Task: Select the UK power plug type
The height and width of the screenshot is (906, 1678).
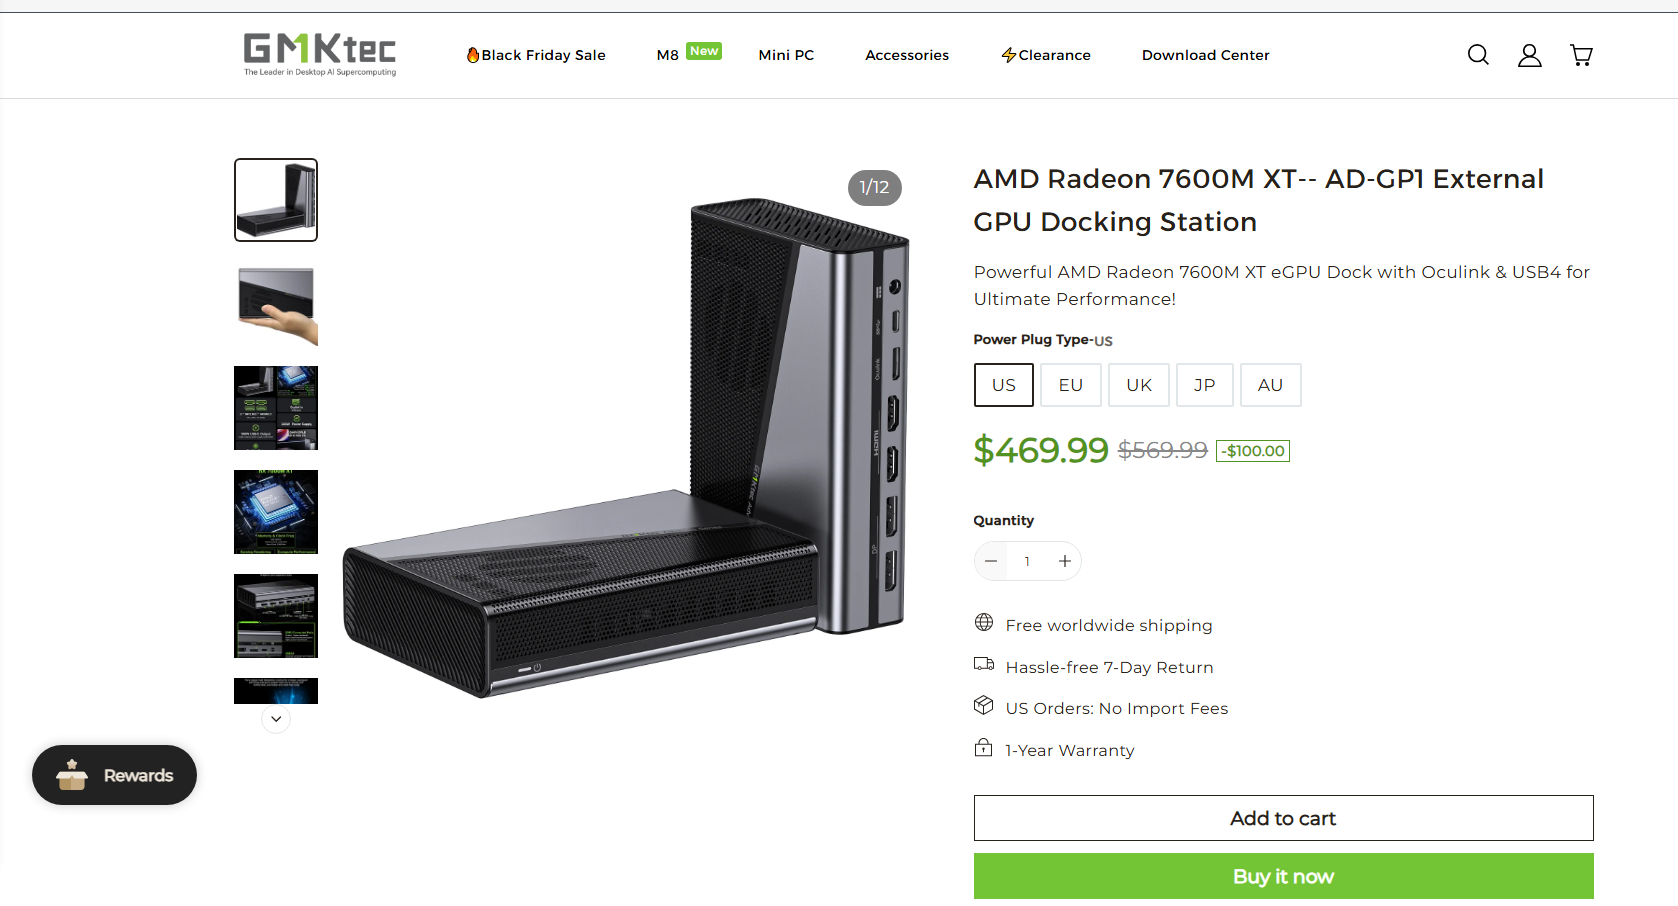Action: click(1138, 385)
